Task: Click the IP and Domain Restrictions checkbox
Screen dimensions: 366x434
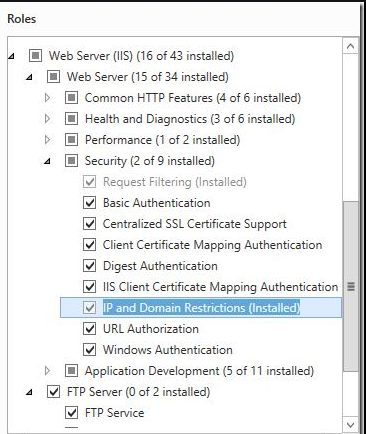Action: click(x=89, y=308)
